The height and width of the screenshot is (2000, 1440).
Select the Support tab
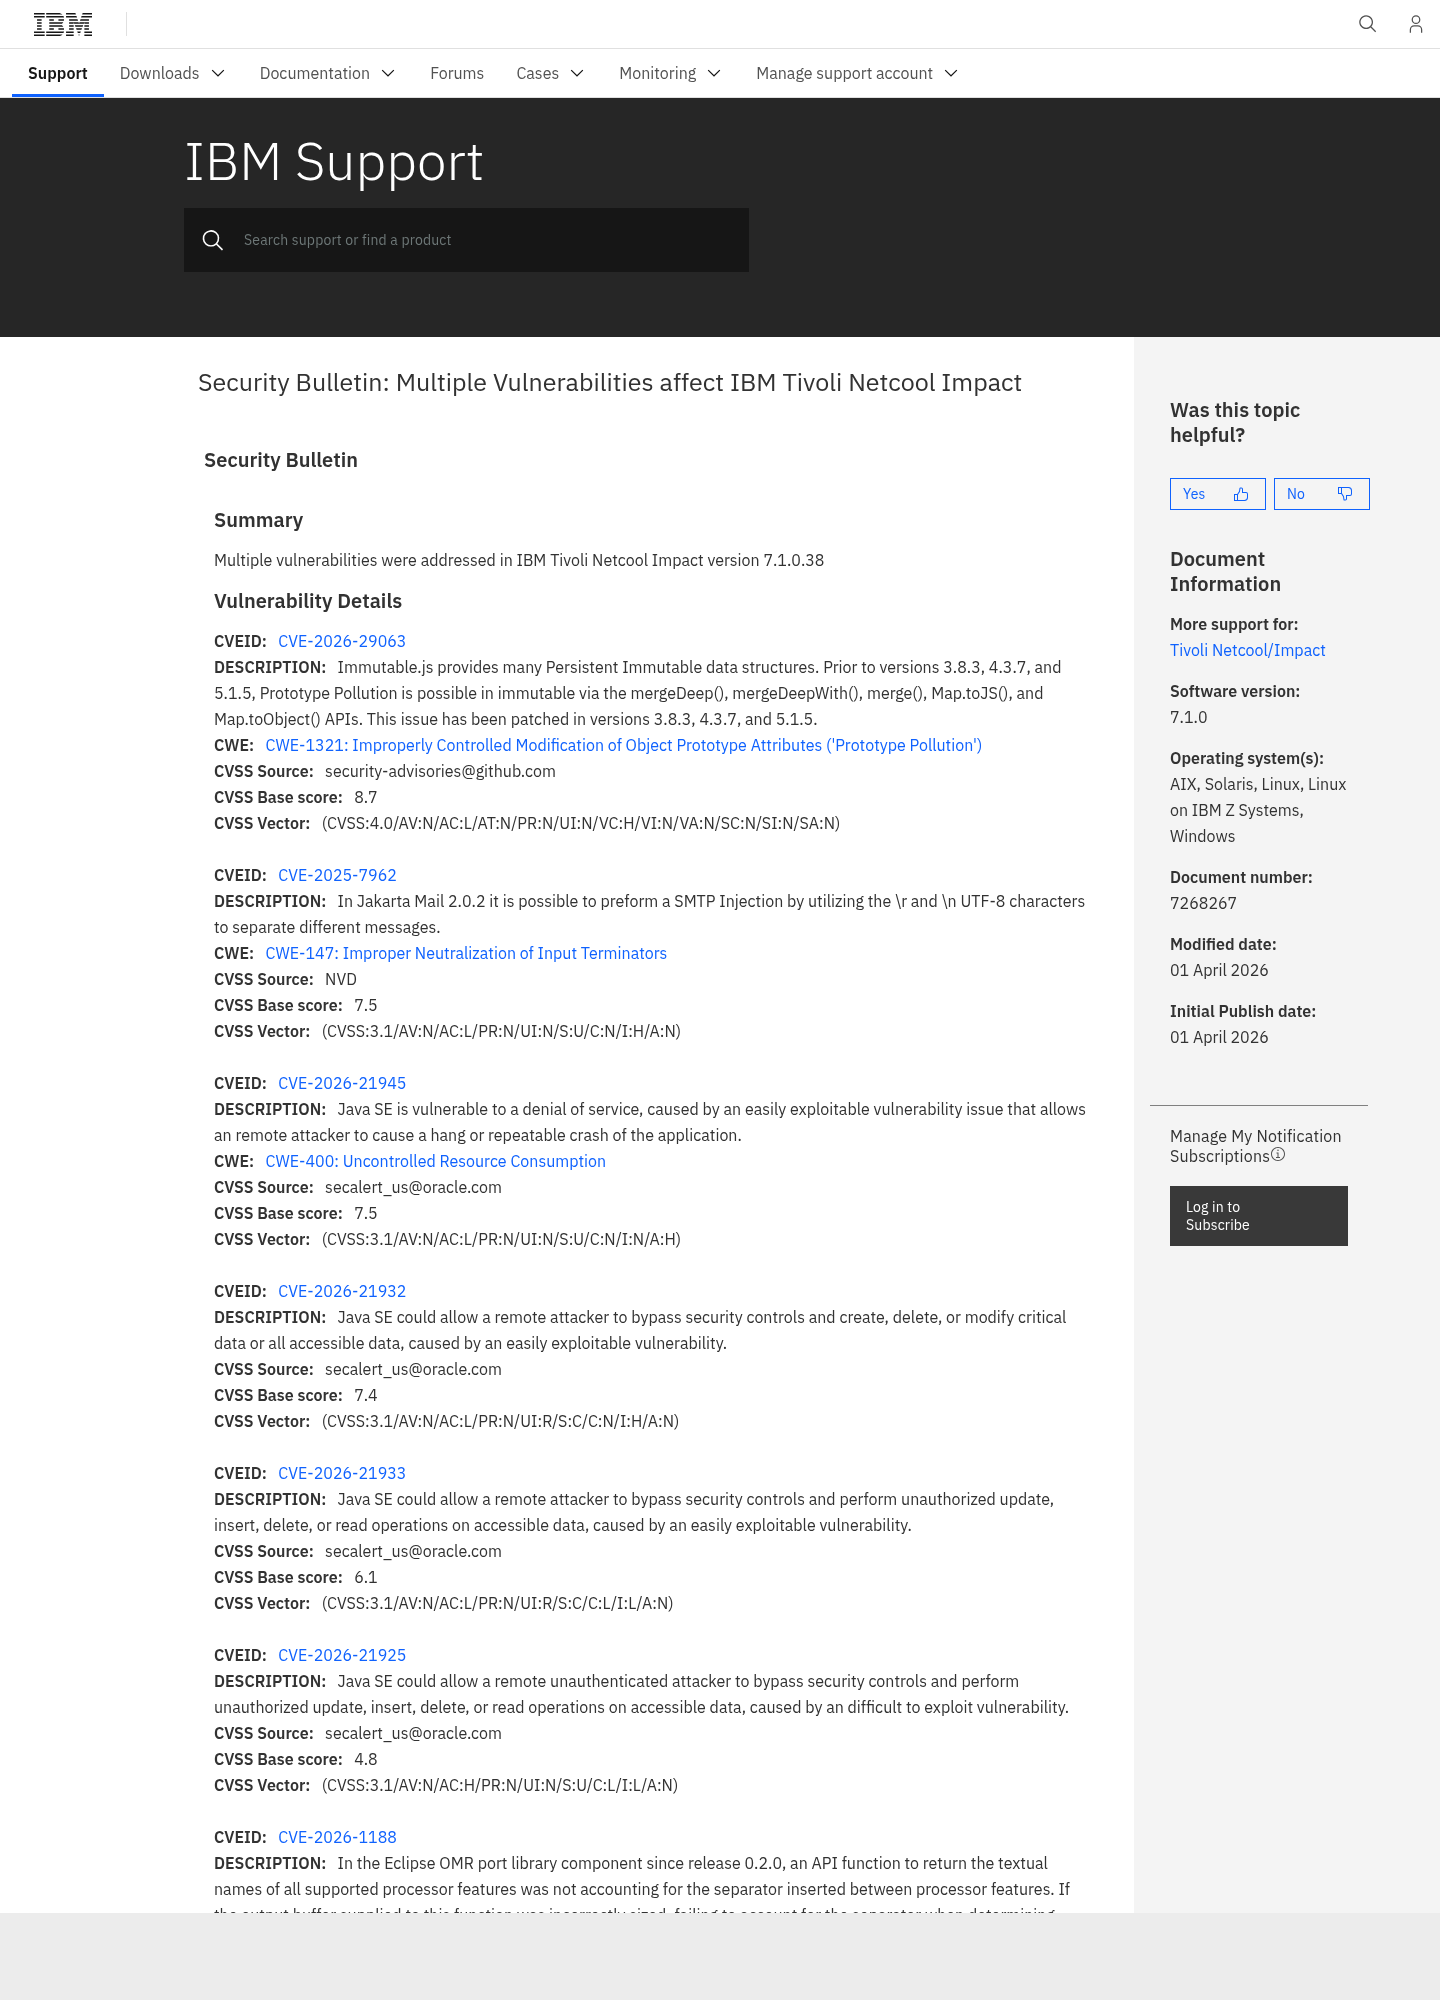[58, 73]
